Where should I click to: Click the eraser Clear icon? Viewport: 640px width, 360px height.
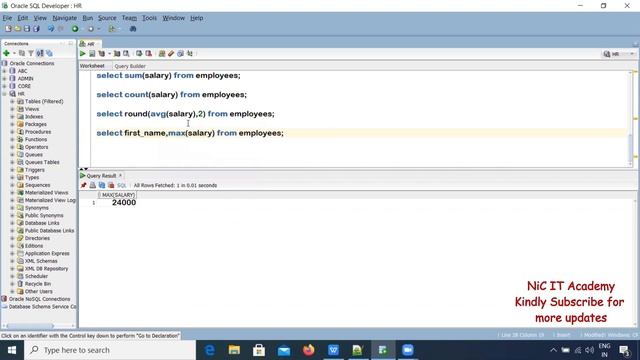point(171,53)
